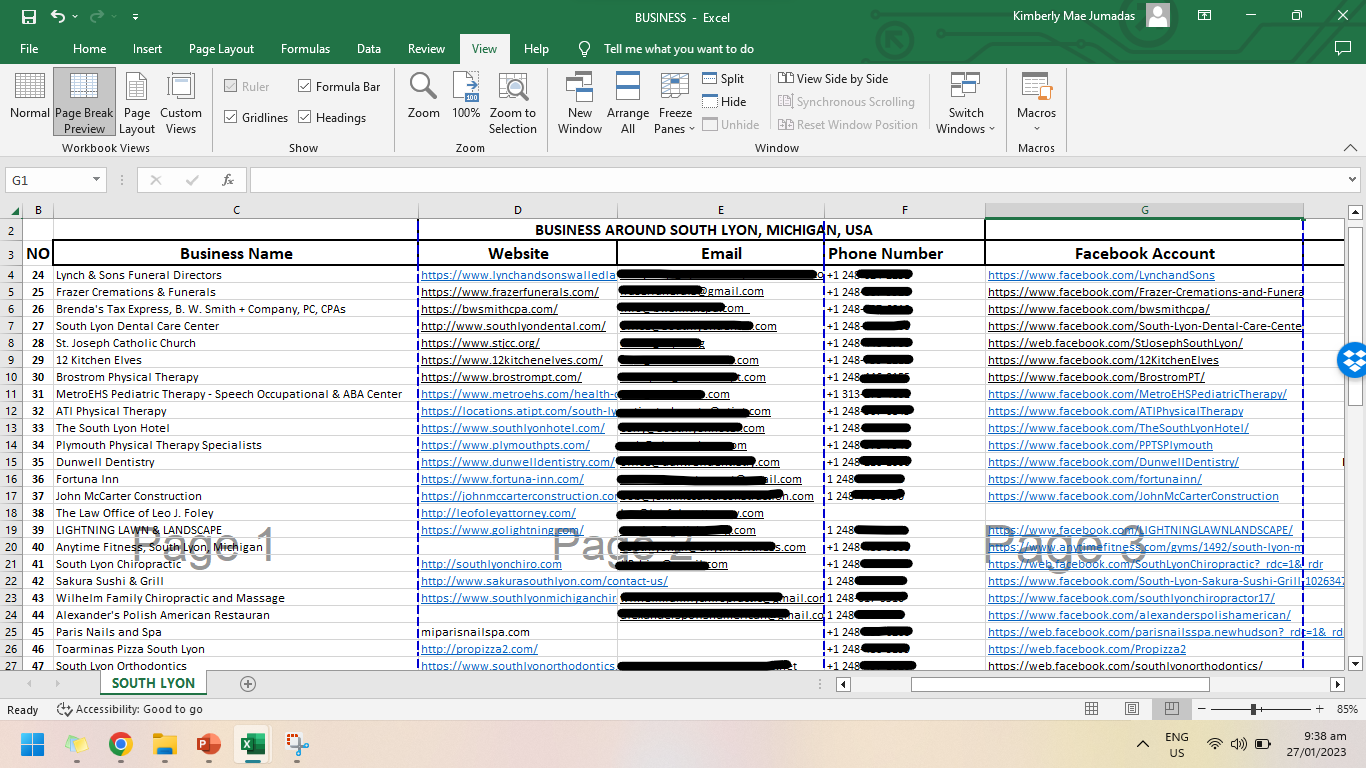The height and width of the screenshot is (768, 1366).
Task: Open Freeze Panes dropdown
Action: (675, 103)
